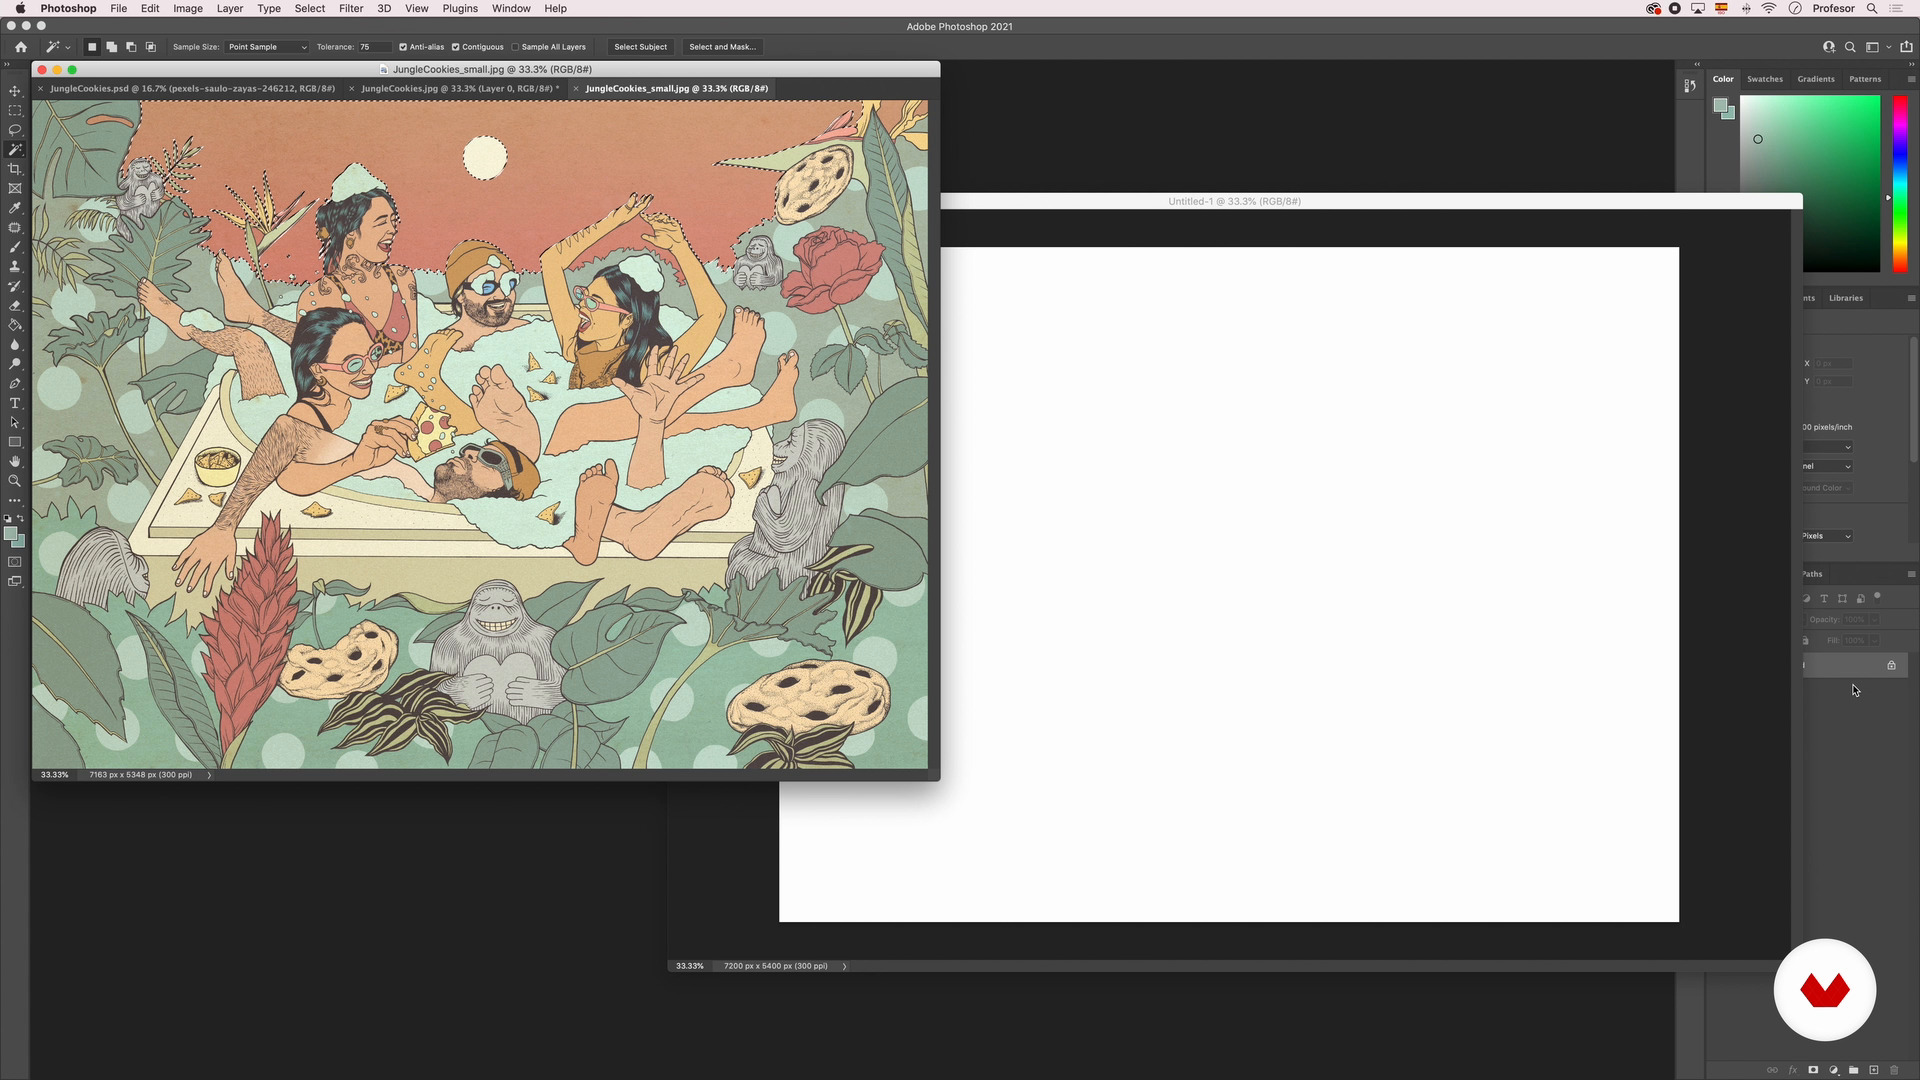
Task: Click the Share button in options bar
Action: click(1906, 47)
